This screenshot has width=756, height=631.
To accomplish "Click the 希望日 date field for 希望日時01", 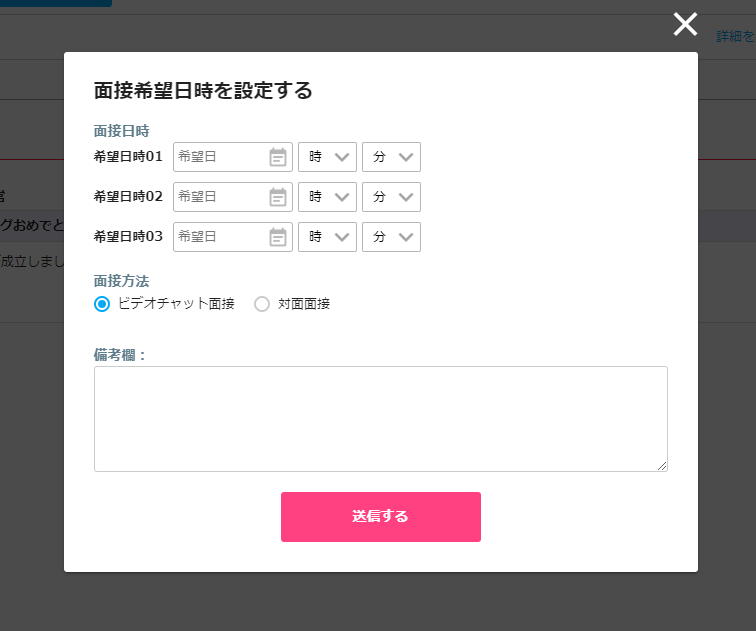I will [x=233, y=157].
